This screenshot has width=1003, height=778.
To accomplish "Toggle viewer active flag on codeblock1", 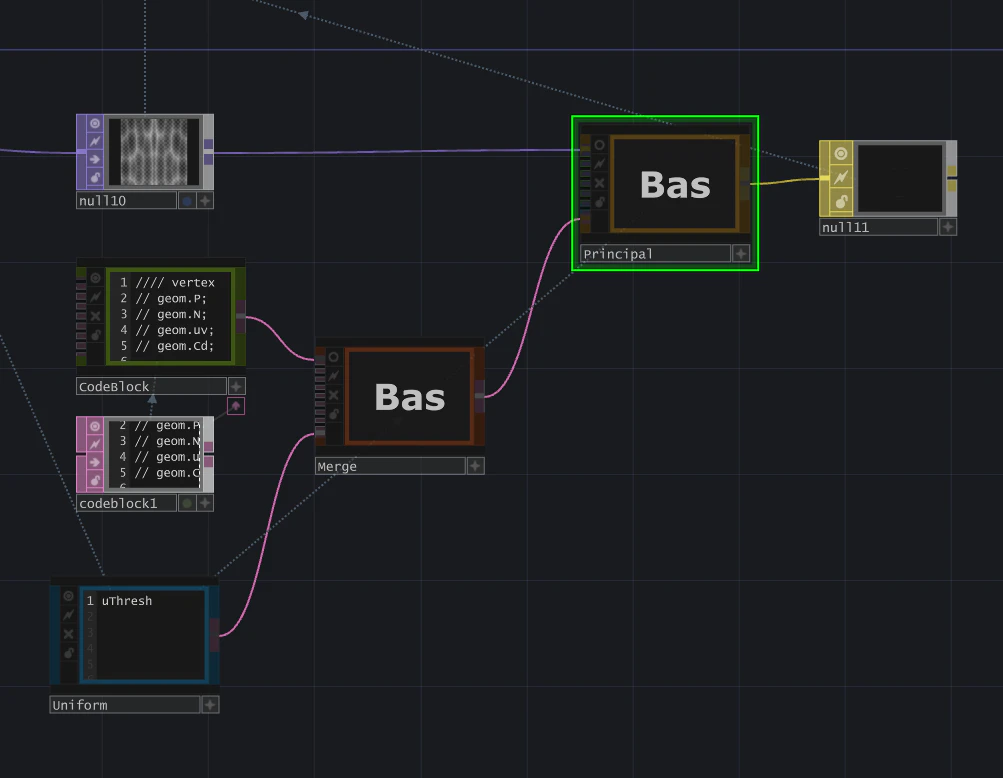I will [95, 426].
